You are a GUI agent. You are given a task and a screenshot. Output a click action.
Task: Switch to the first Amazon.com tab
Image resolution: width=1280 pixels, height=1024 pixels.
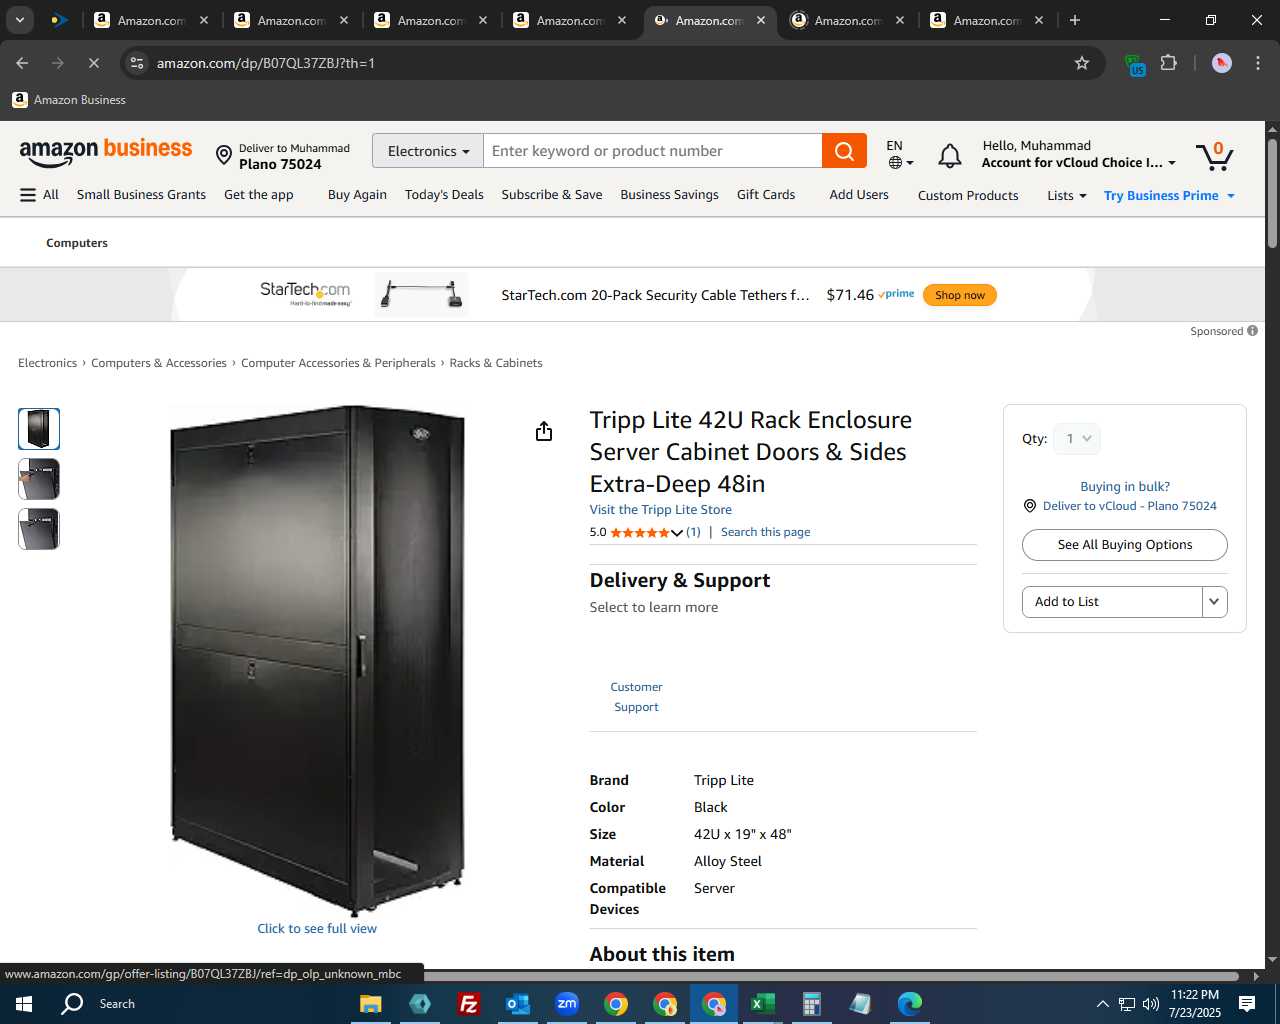[x=151, y=20]
